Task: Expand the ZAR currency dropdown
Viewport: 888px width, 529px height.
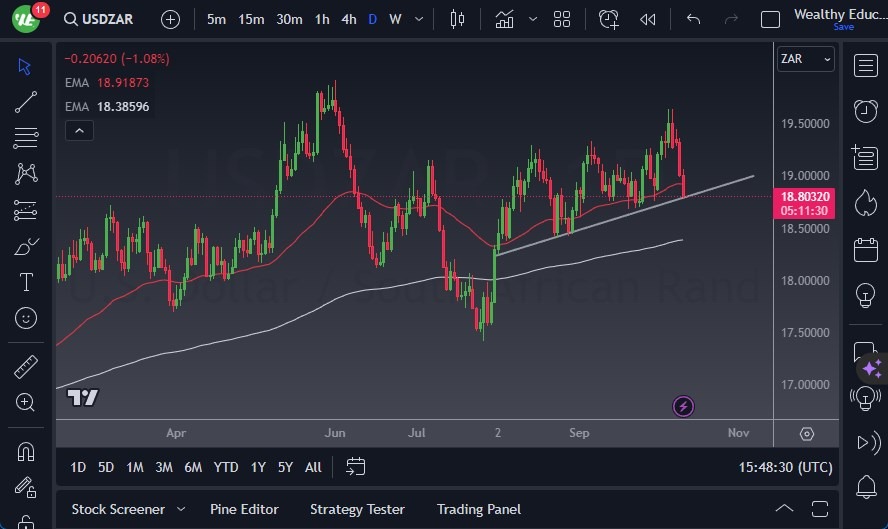Action: 806,59
